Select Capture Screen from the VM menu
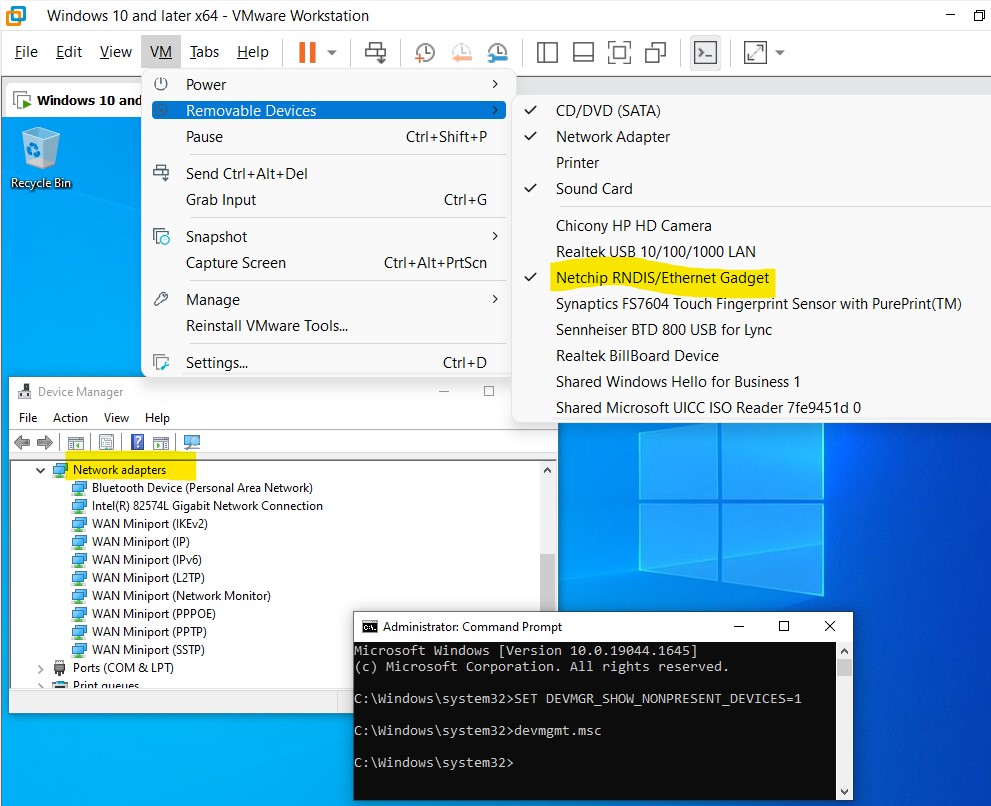Screen dimensions: 991x806 coord(329,262)
